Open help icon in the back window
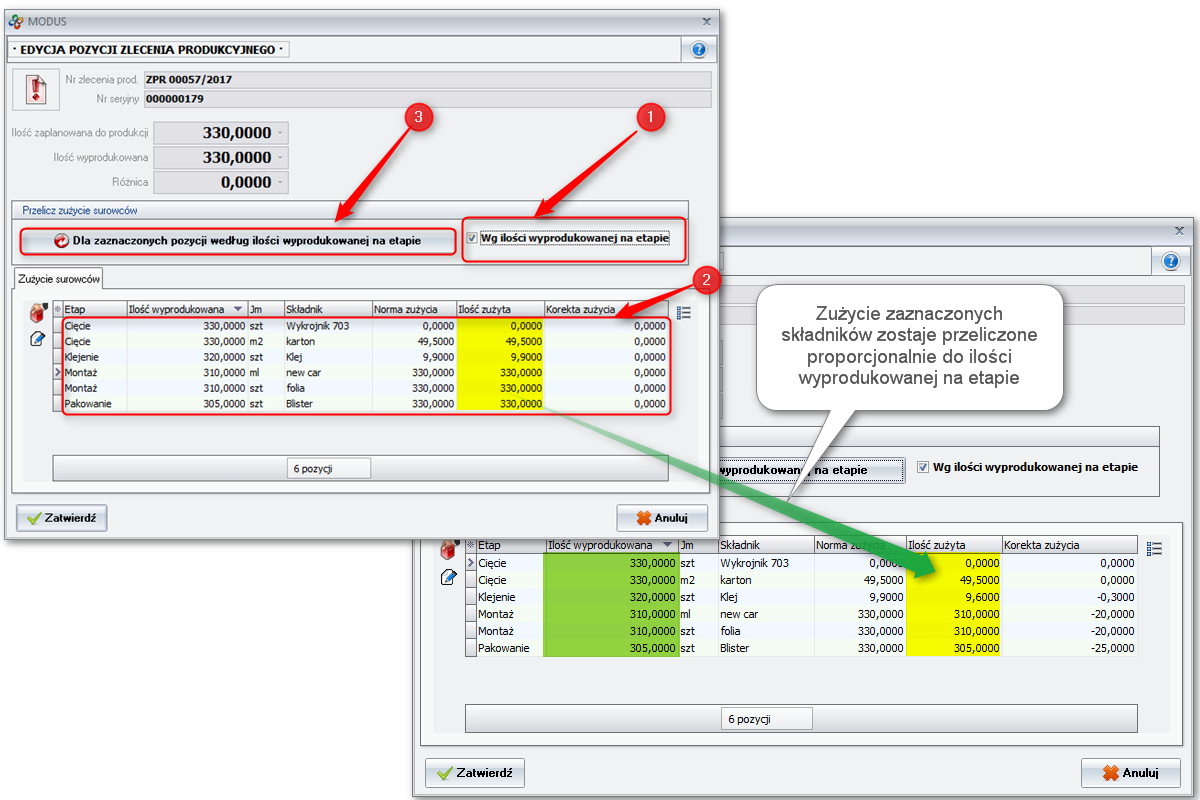1200x800 pixels. click(1171, 262)
